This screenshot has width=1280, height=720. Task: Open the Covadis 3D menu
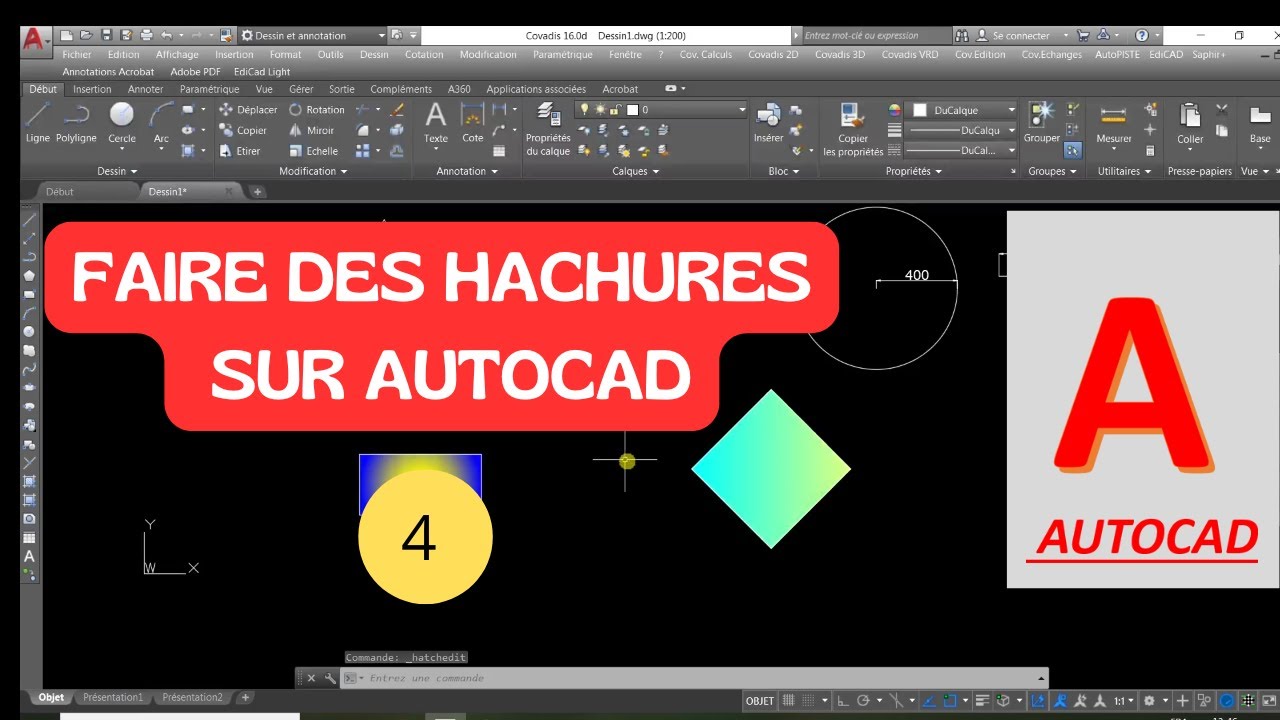coord(839,55)
